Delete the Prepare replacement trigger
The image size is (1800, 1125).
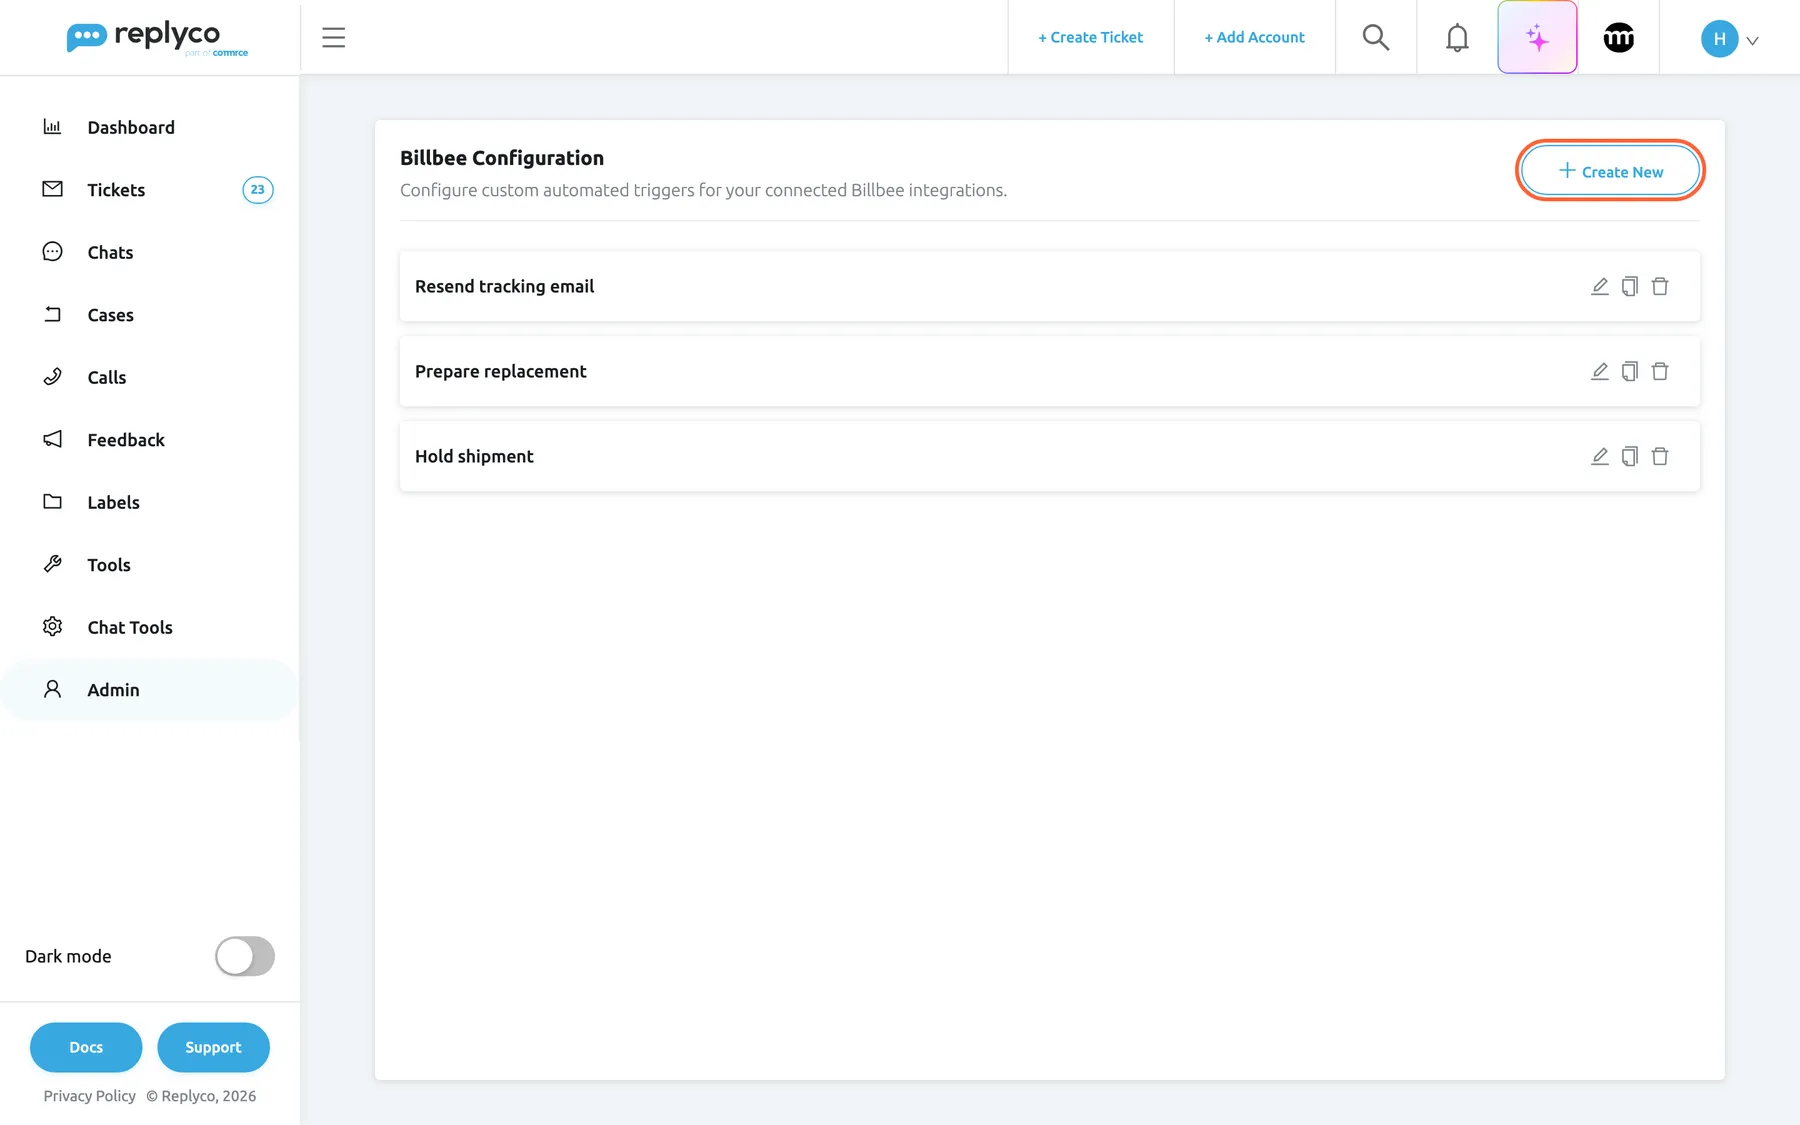(1660, 371)
